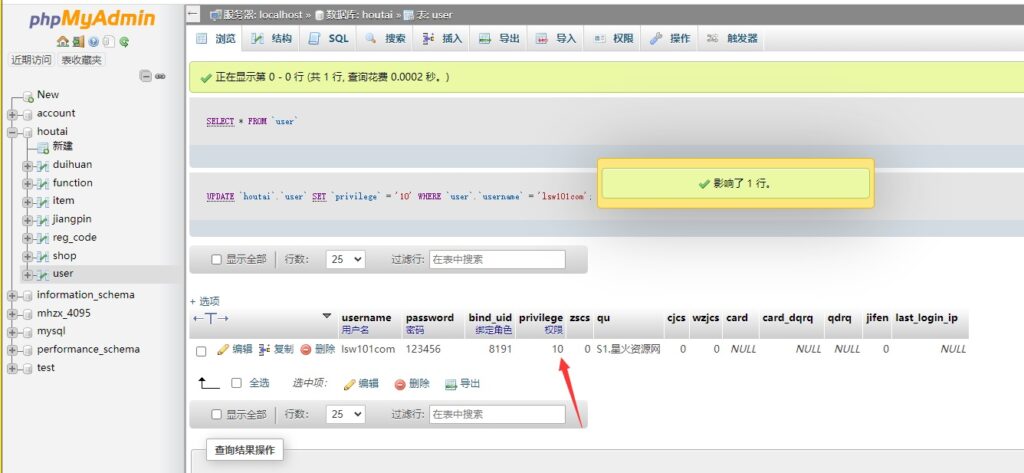Click the chain link icon in sidebar
Image resolution: width=1024 pixels, height=473 pixels.
click(x=160, y=76)
